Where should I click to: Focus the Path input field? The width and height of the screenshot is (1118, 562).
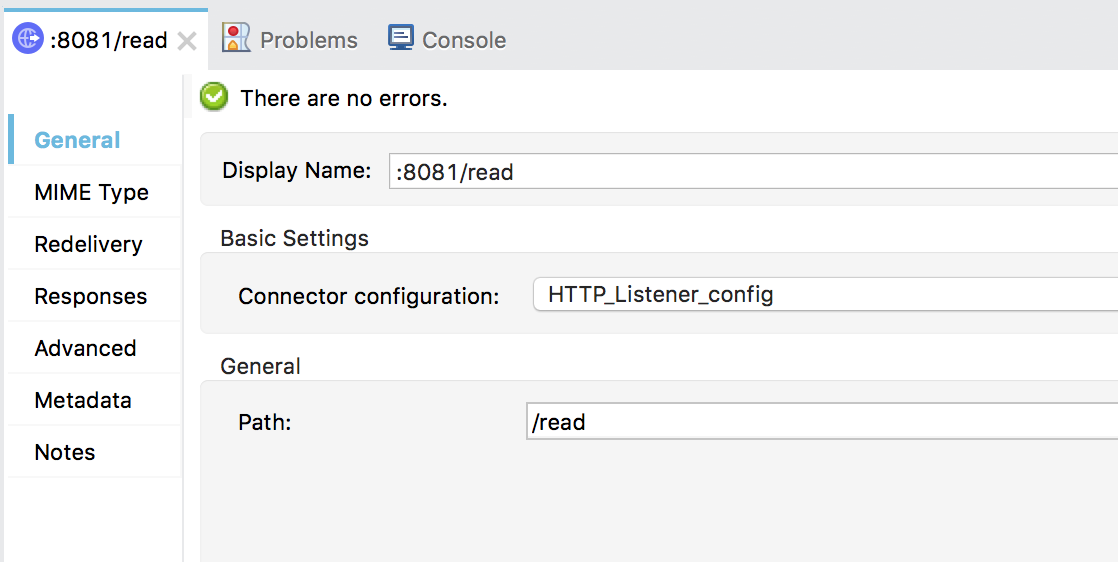point(821,422)
